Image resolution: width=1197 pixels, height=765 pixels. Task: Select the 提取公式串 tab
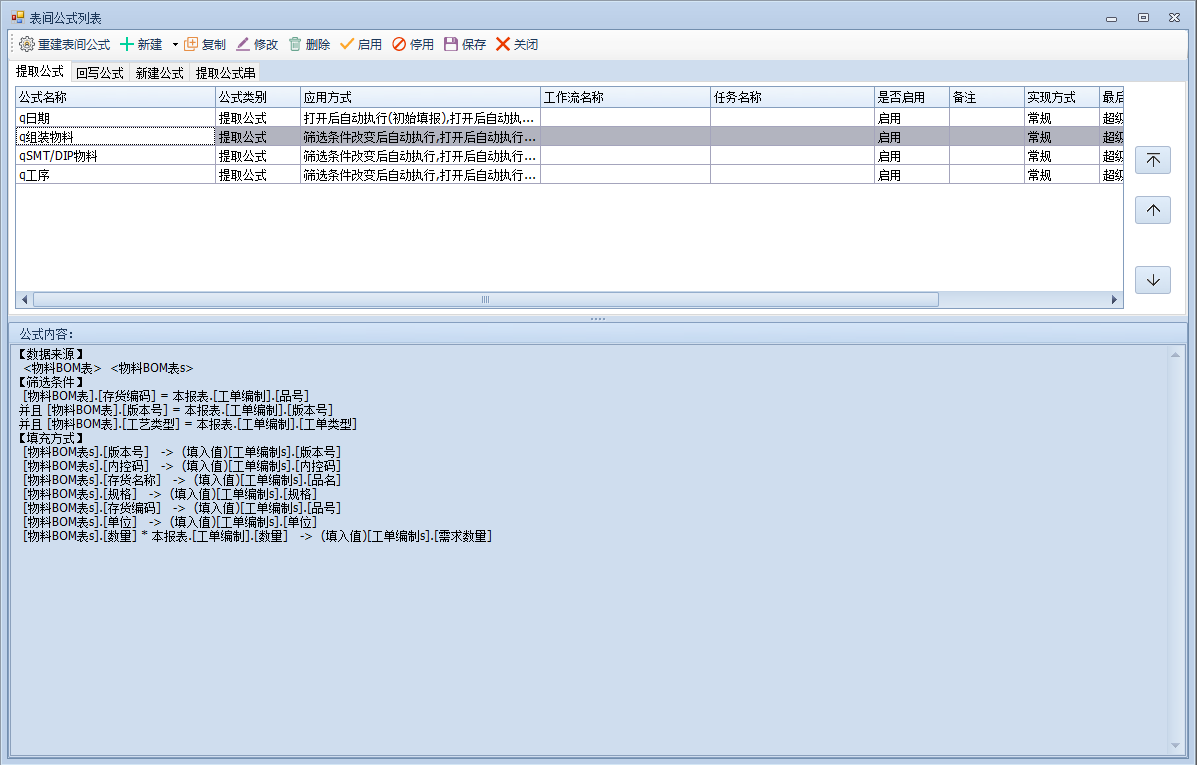tap(225, 73)
